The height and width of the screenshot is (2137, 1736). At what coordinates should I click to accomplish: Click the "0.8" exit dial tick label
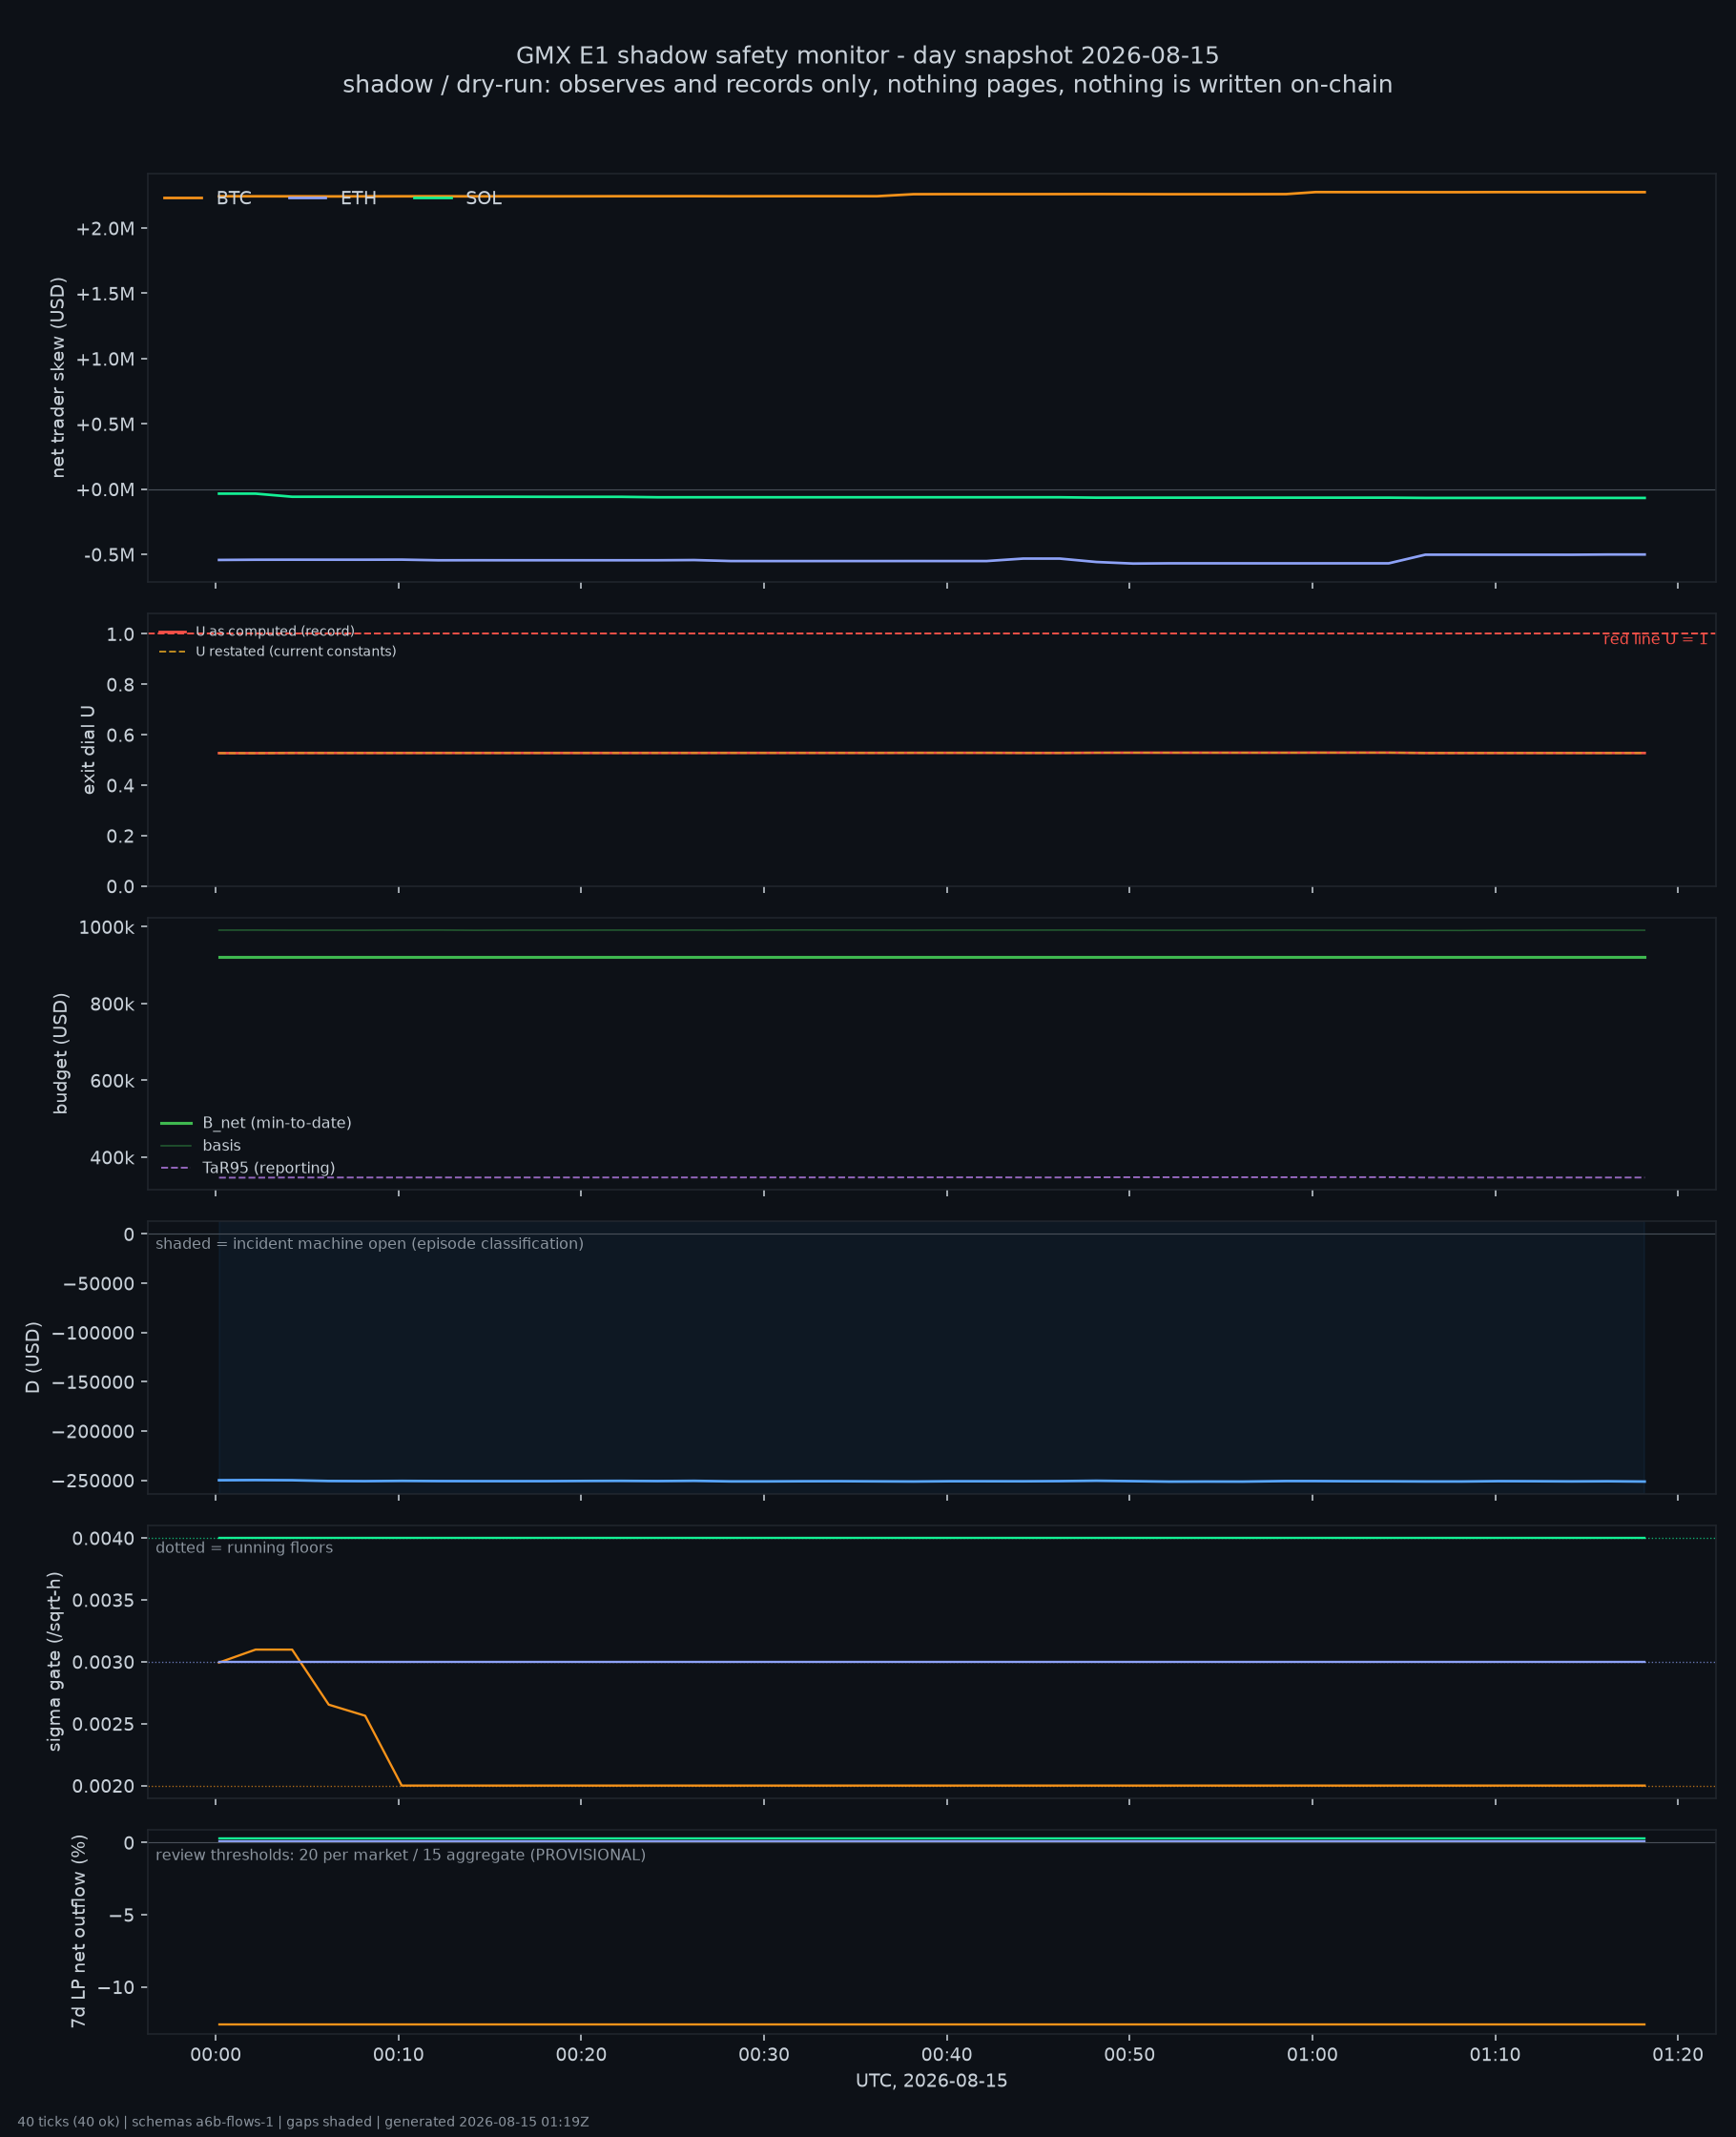[x=121, y=685]
